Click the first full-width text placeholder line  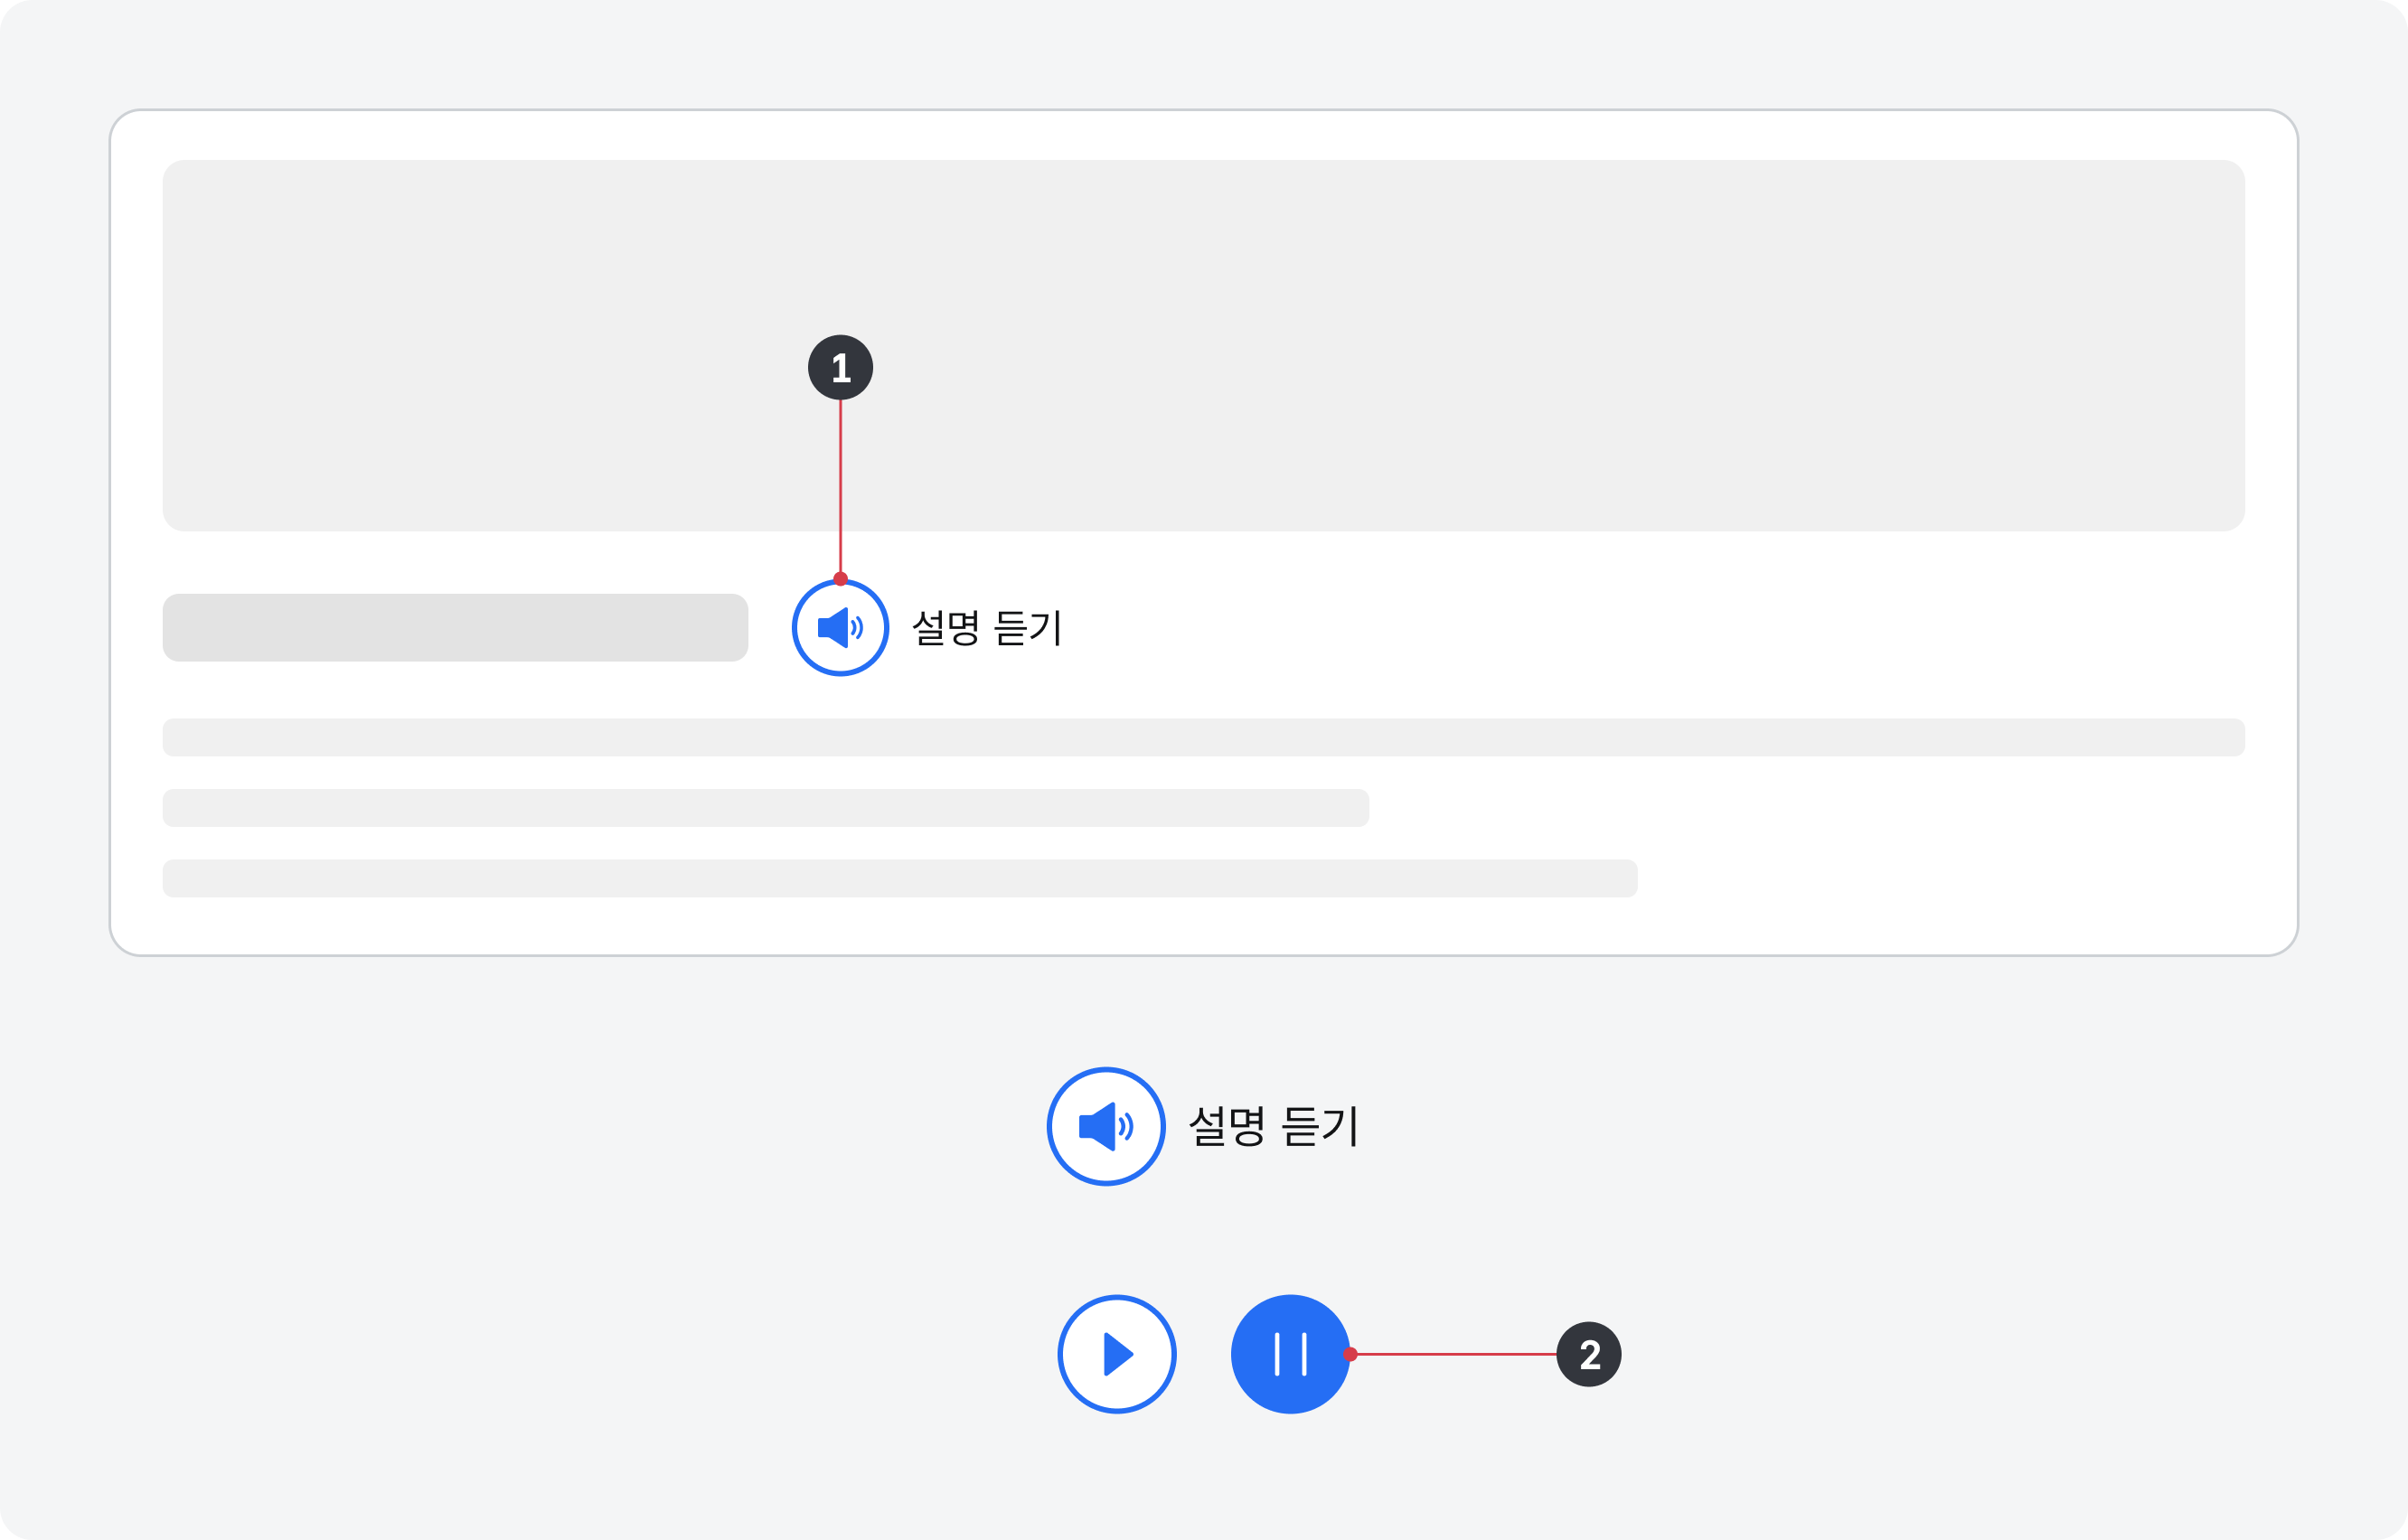[1204, 737]
